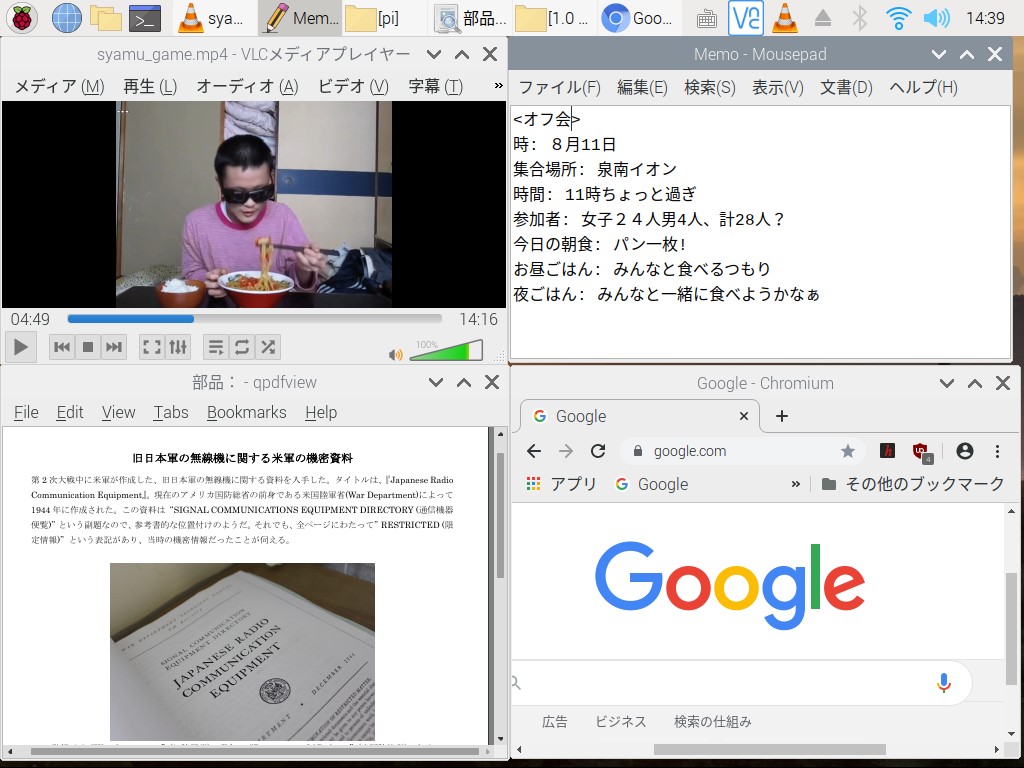Click the ビジネス link on Google page
This screenshot has height=768, width=1024.
(620, 722)
